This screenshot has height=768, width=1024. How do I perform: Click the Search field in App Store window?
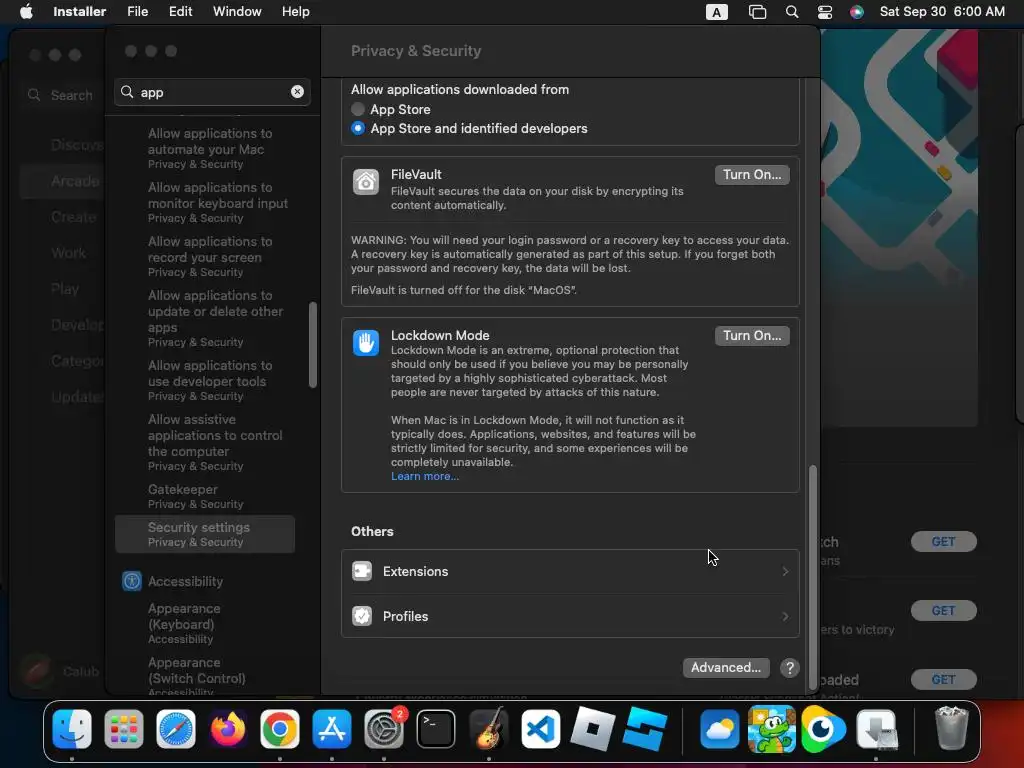tap(62, 95)
